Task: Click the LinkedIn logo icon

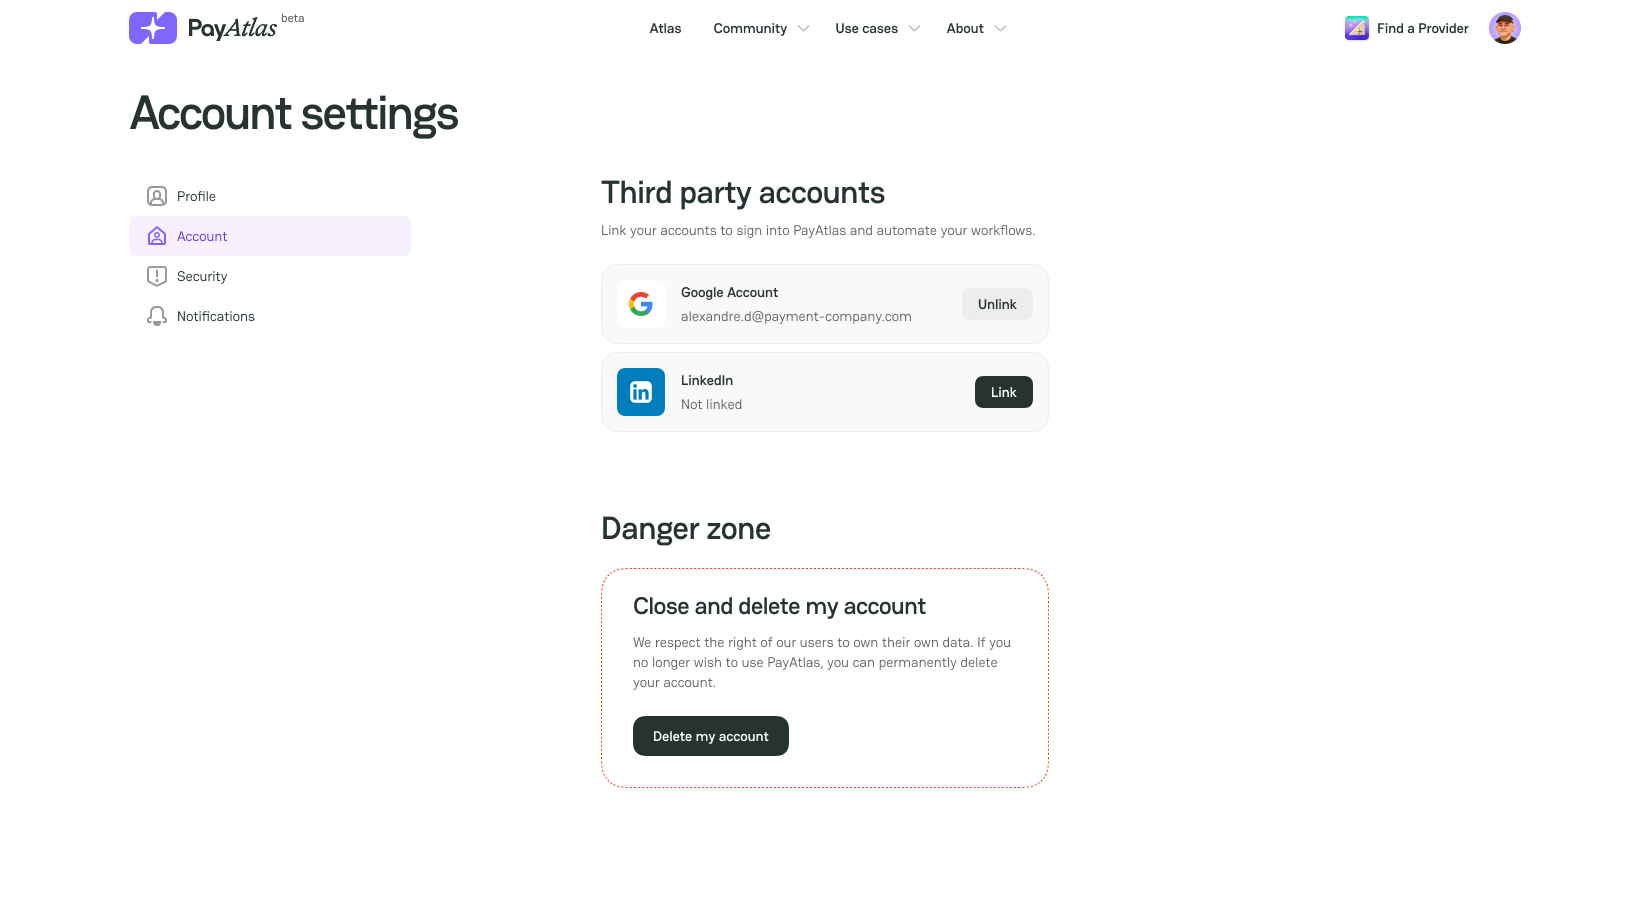Action: point(641,392)
